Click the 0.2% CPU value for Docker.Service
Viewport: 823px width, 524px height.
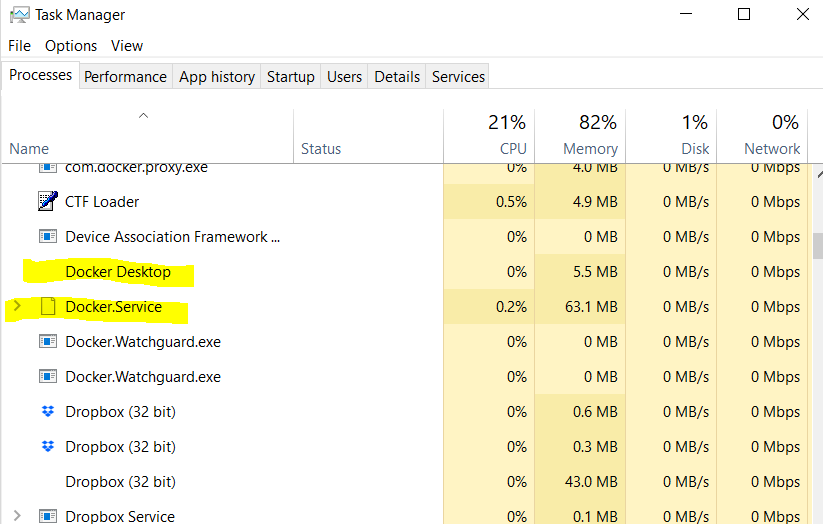tap(511, 307)
